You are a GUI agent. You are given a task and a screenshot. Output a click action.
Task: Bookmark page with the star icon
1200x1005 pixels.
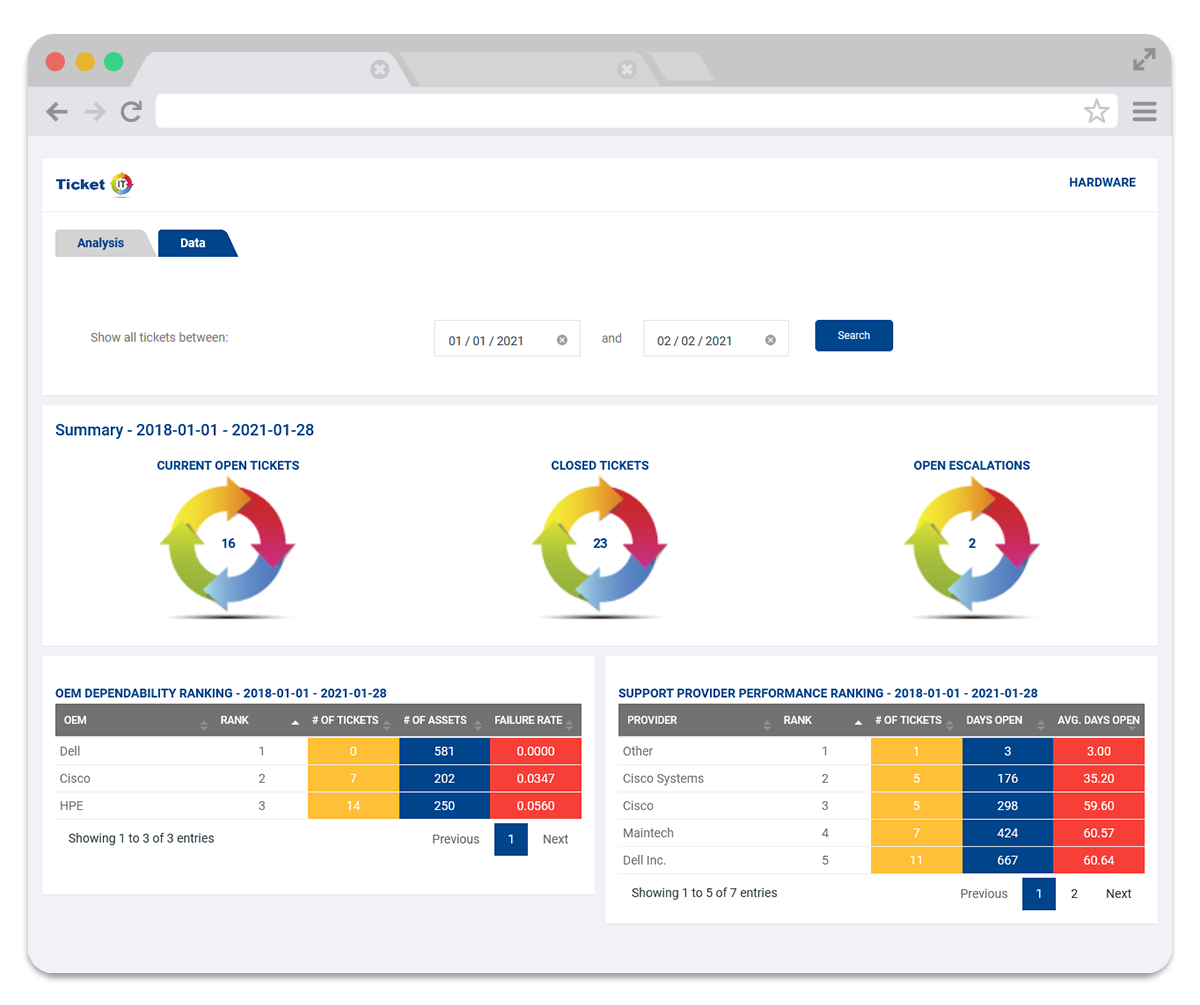[x=1096, y=112]
